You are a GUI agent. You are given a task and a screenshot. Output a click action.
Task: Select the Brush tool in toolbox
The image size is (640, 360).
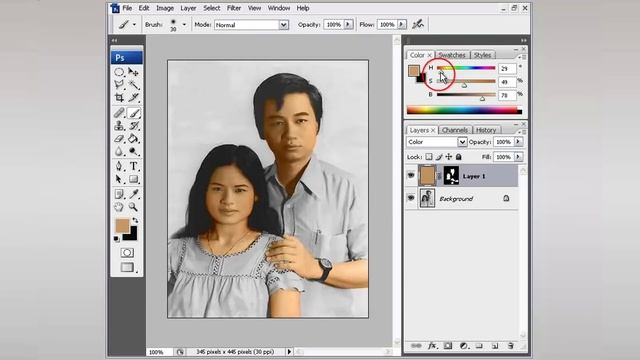point(133,113)
